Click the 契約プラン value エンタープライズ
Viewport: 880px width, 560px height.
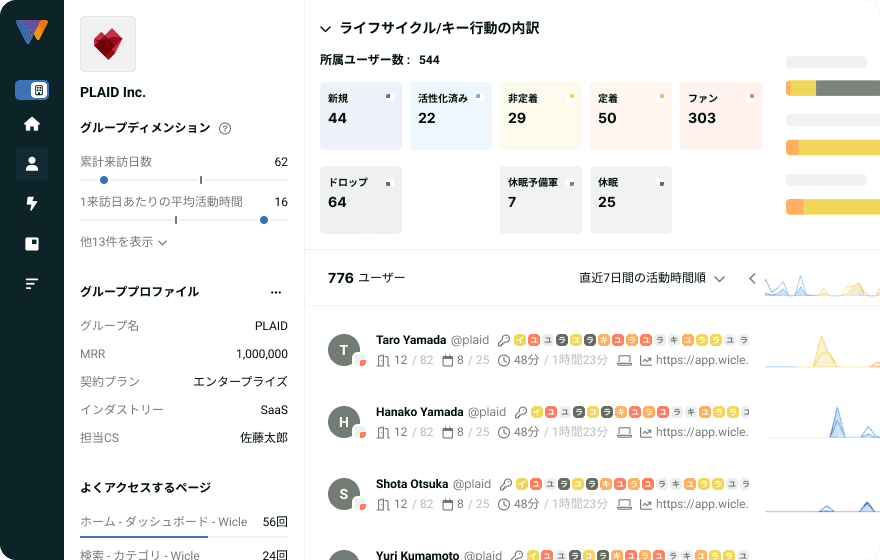click(x=240, y=382)
